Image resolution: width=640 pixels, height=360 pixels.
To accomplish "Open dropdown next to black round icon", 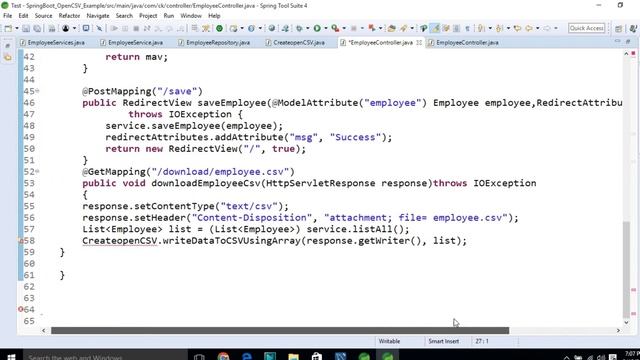I will (74, 28).
